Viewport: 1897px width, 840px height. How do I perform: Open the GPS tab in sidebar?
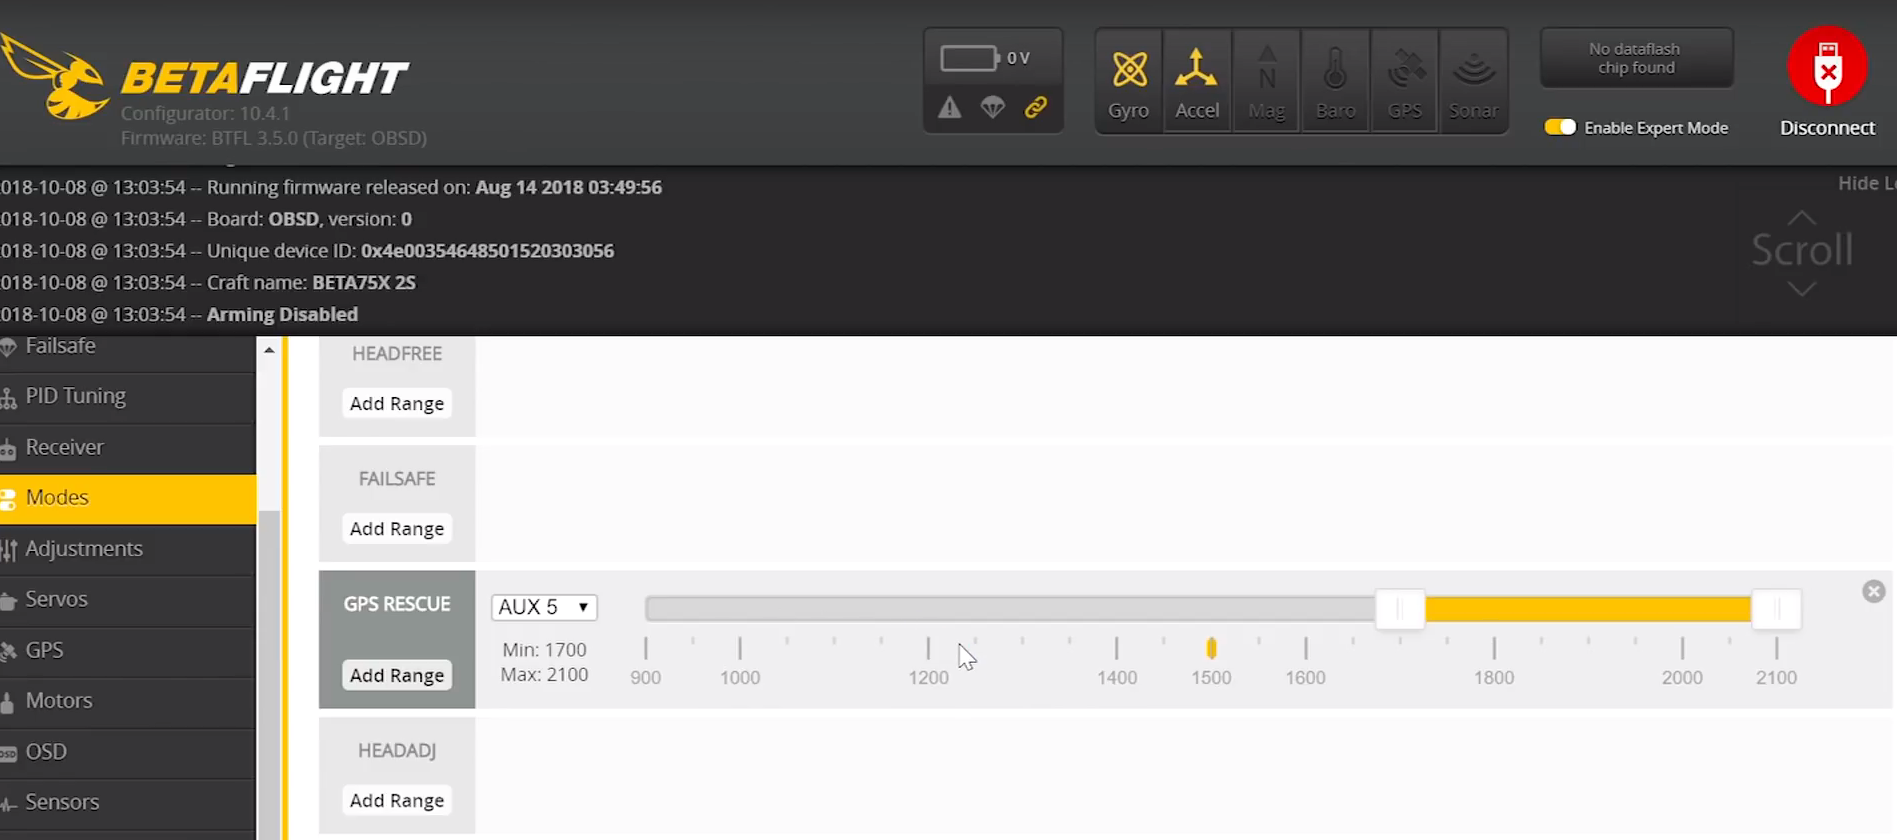pyautogui.click(x=128, y=651)
